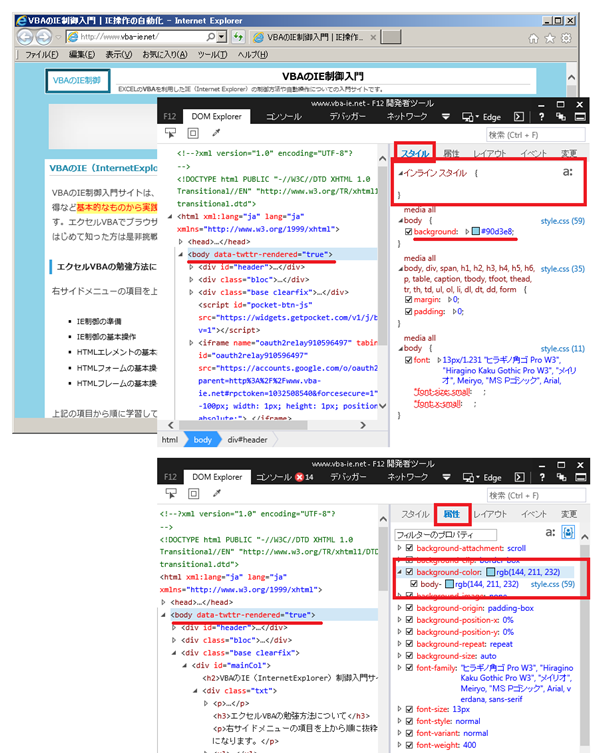Refresh the page in Internet Explorer
This screenshot has height=753, width=600.
tap(238, 36)
